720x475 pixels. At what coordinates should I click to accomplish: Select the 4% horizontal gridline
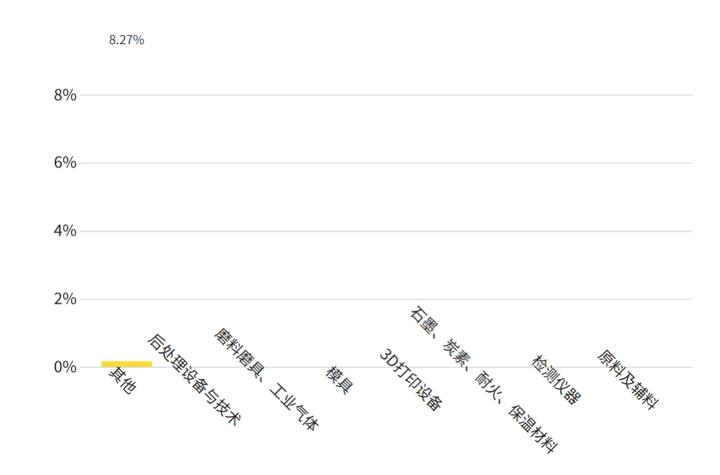tap(400, 231)
